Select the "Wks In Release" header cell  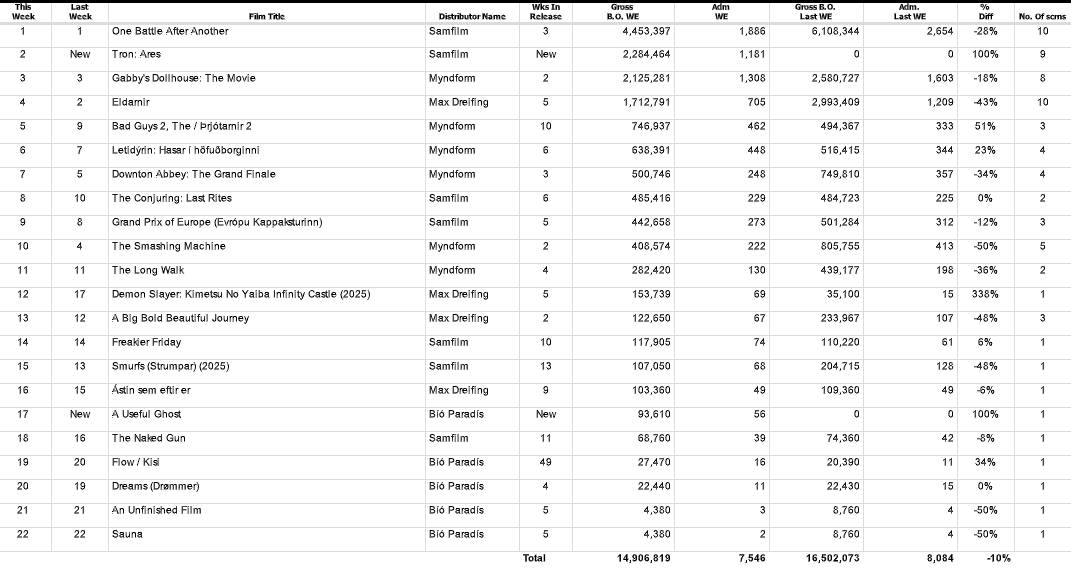point(545,12)
